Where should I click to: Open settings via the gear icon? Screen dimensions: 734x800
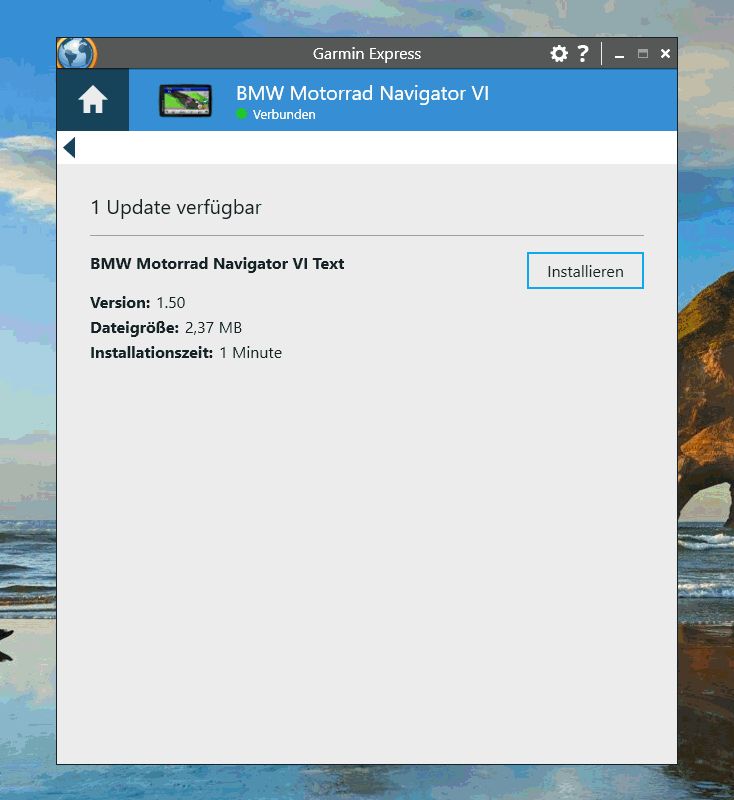click(559, 54)
